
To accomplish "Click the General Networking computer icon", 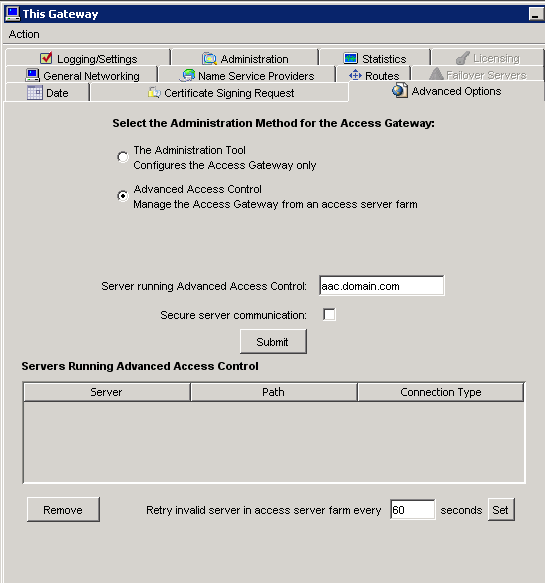I will click(32, 75).
